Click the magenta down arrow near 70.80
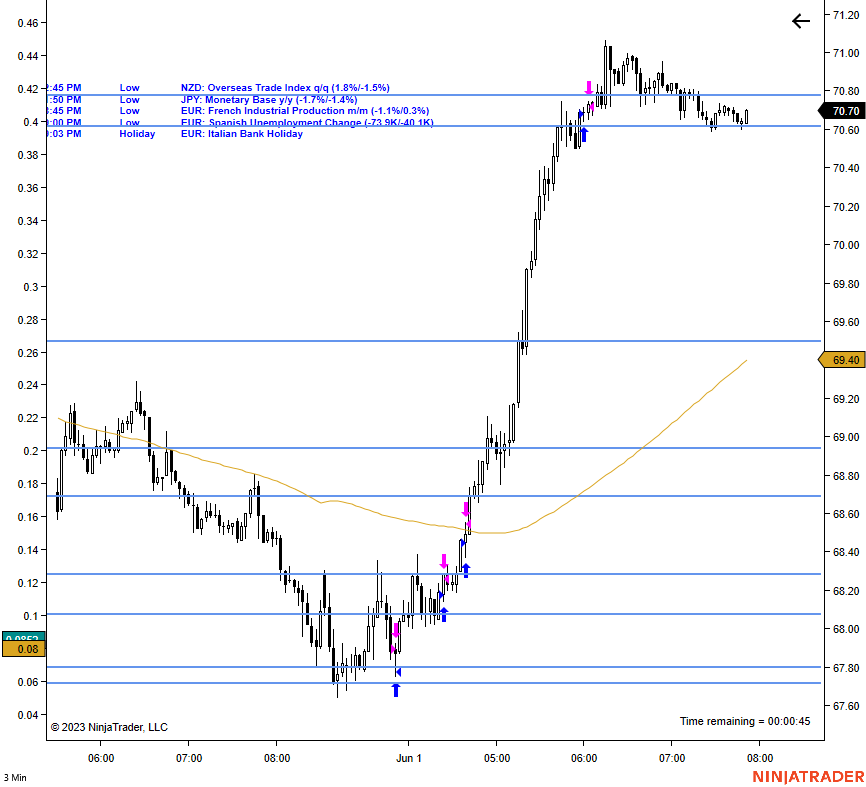The image size is (866, 787). (589, 87)
